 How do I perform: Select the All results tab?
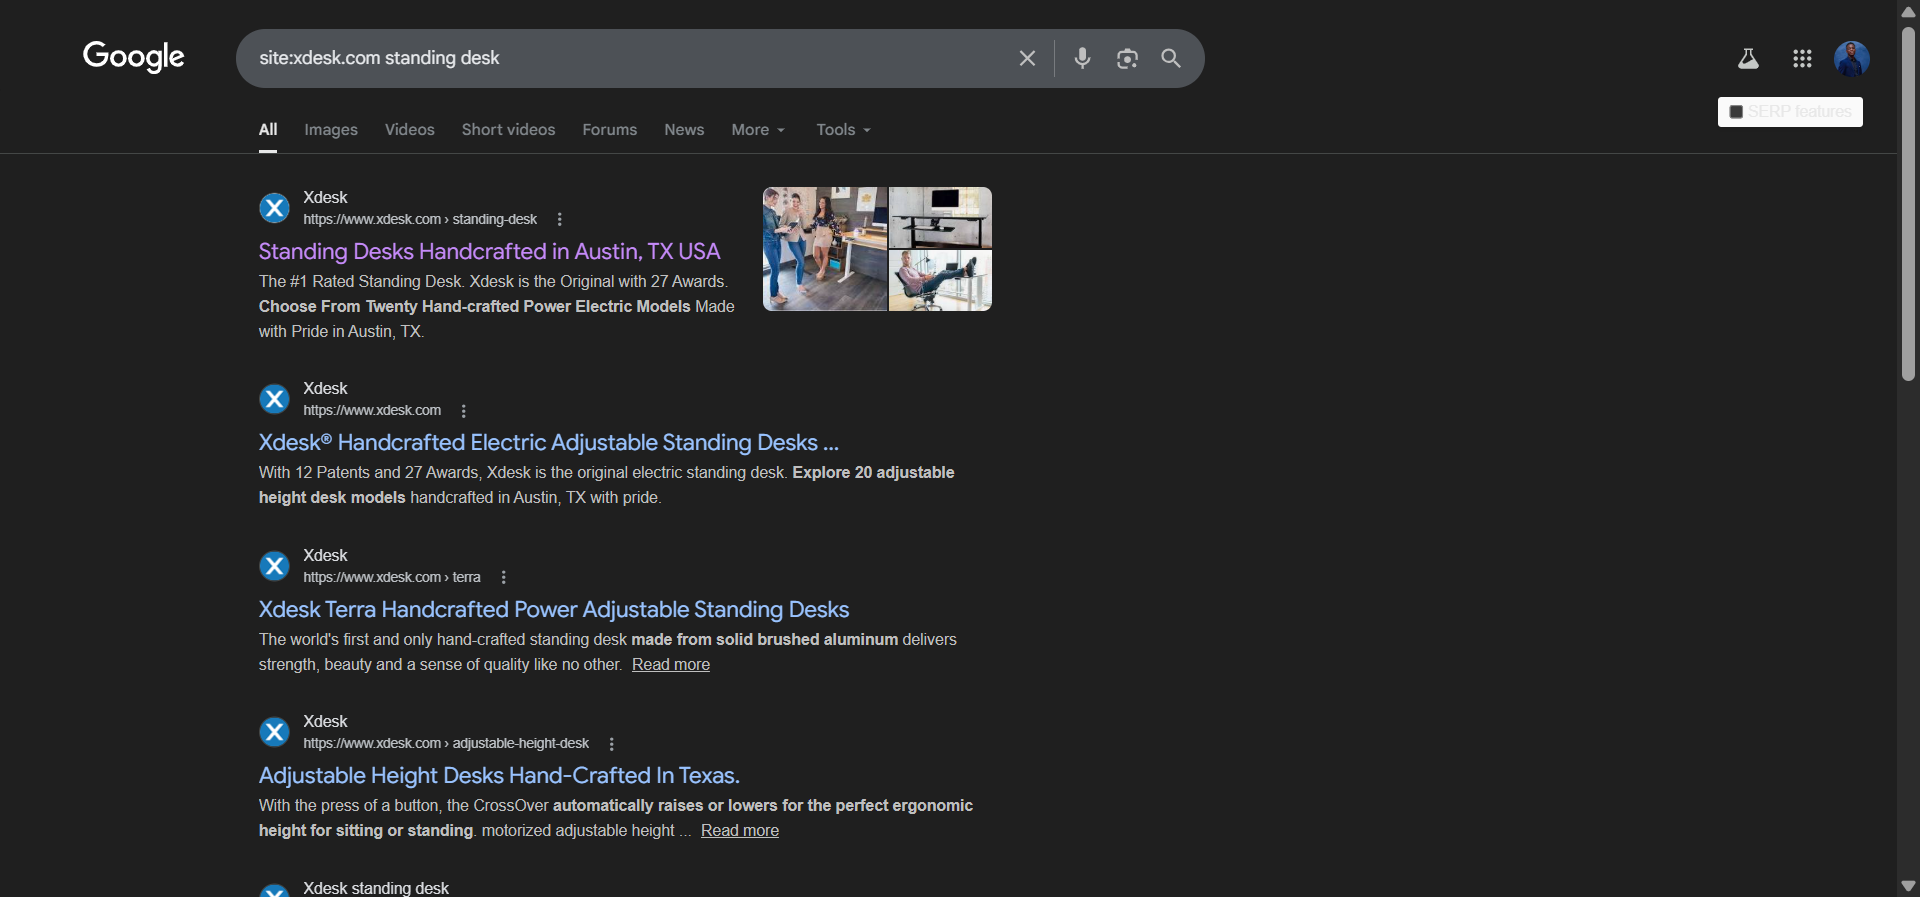coord(268,130)
